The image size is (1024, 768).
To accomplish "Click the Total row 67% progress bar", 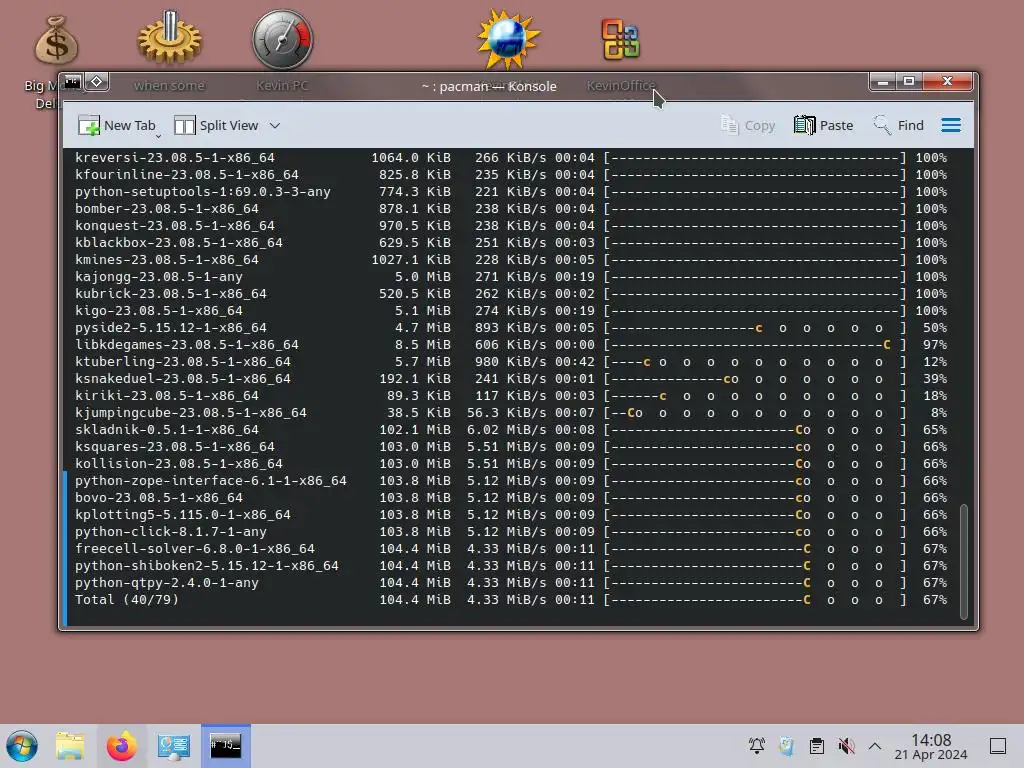I will (755, 599).
